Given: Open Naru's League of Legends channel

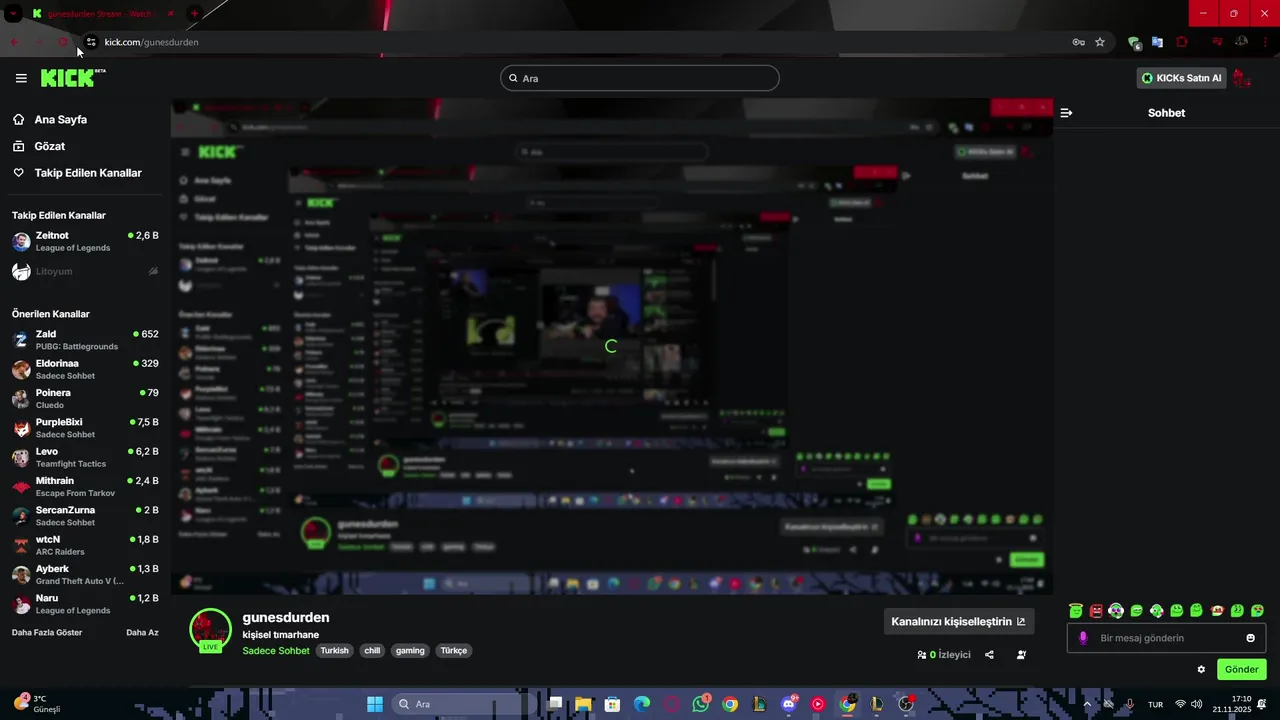Looking at the screenshot, I should pos(84,604).
